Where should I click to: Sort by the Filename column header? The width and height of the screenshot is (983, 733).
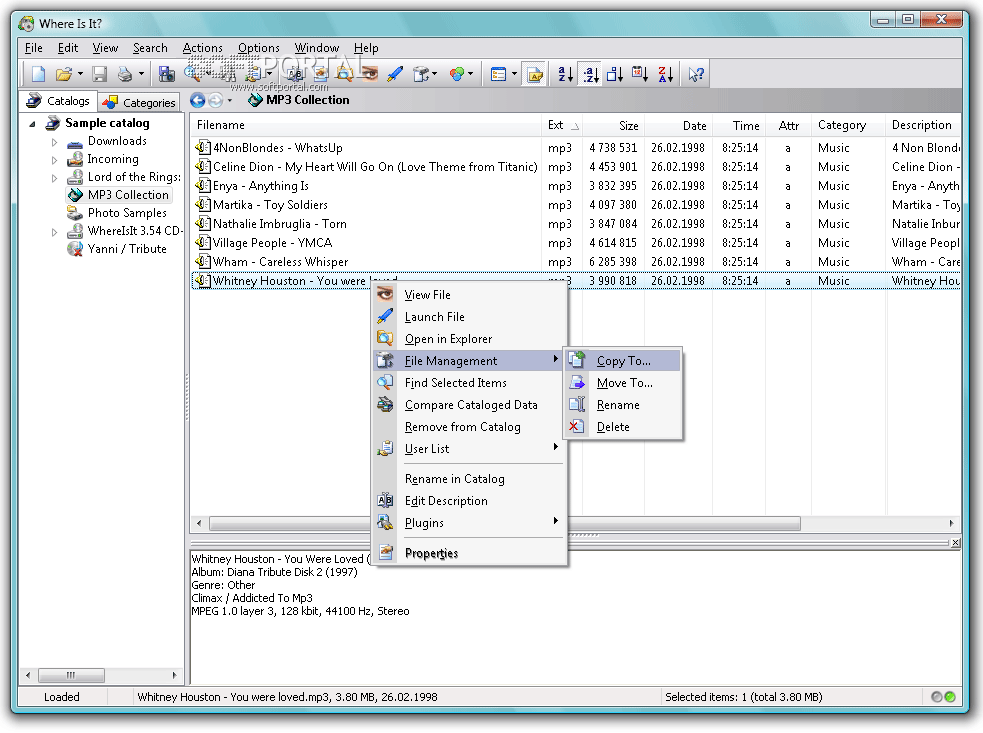[x=366, y=125]
